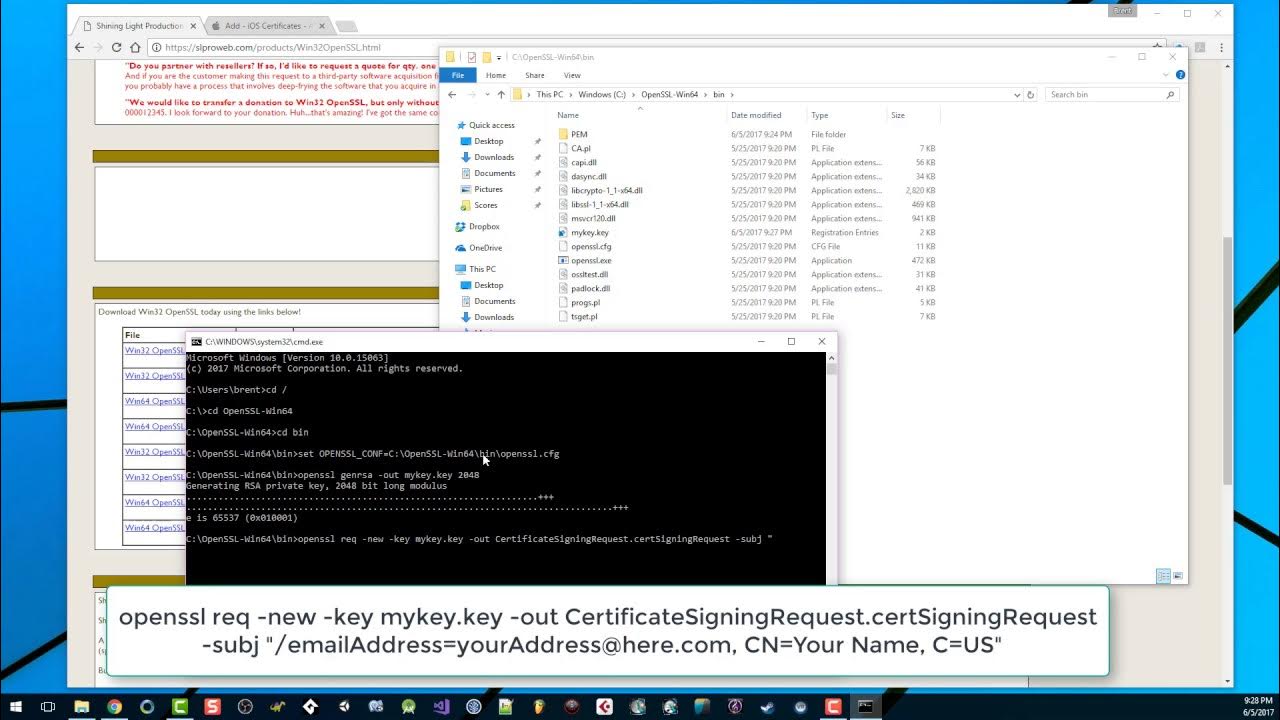Image resolution: width=1280 pixels, height=720 pixels.
Task: Click This PC in the breadcrumb
Action: click(x=550, y=94)
